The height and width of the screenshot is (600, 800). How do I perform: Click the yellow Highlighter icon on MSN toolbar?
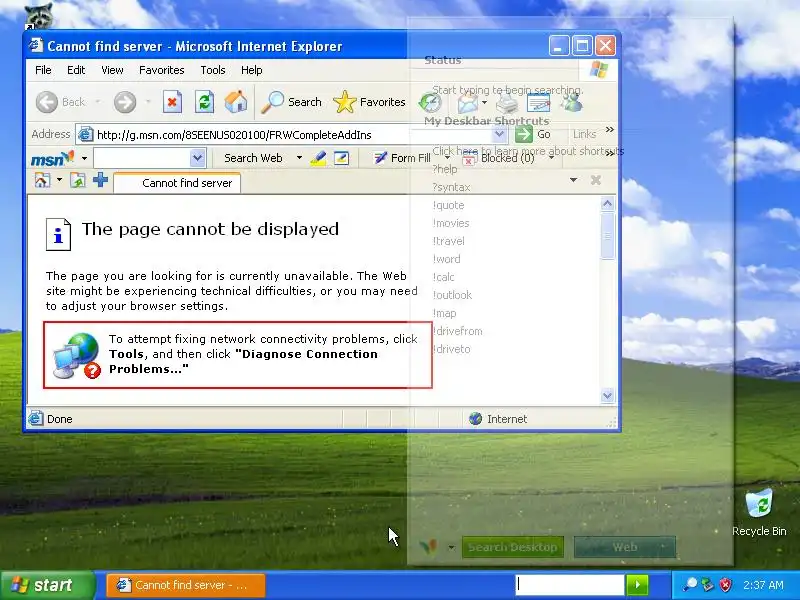tap(318, 158)
